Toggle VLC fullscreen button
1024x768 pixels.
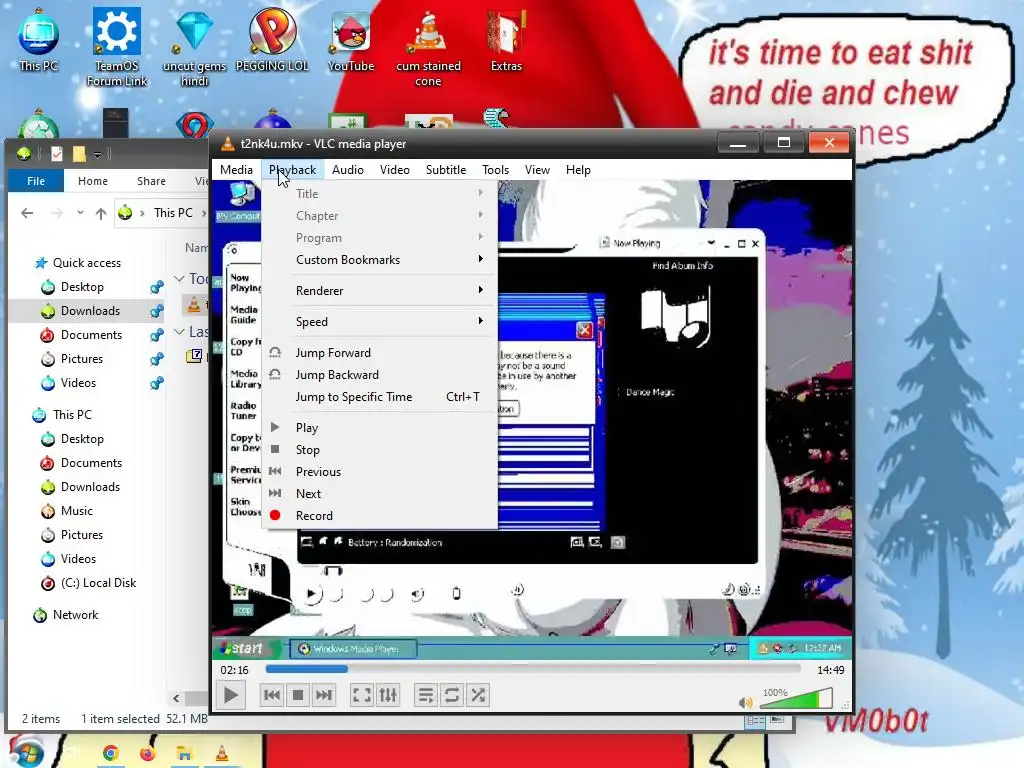pos(362,696)
